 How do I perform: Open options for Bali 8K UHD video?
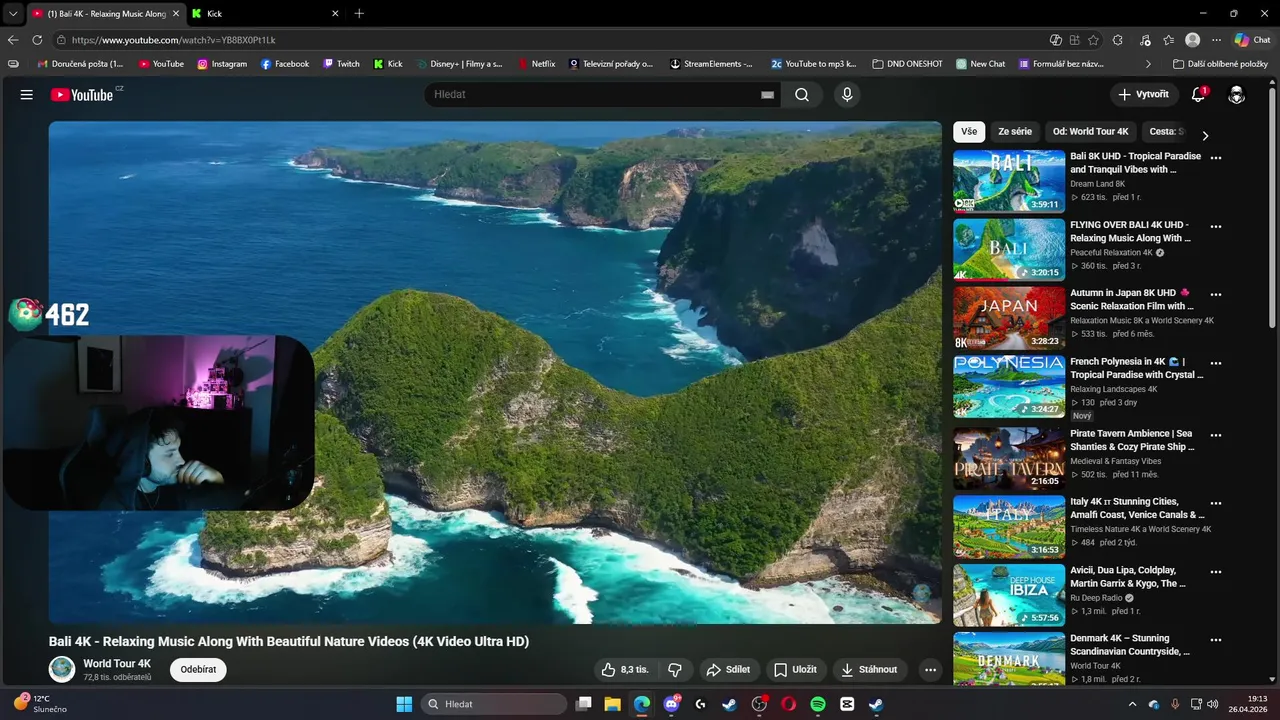1216,158
